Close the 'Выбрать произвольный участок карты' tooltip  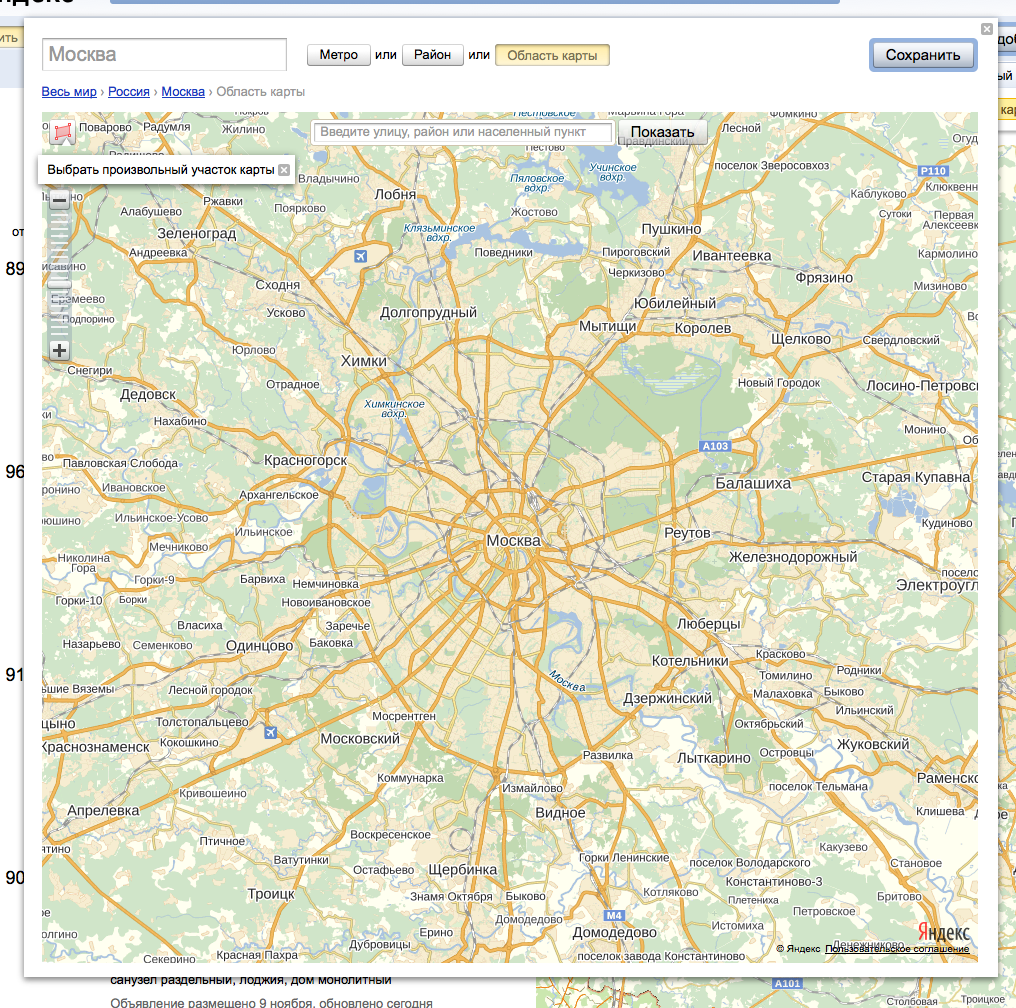pyautogui.click(x=284, y=170)
